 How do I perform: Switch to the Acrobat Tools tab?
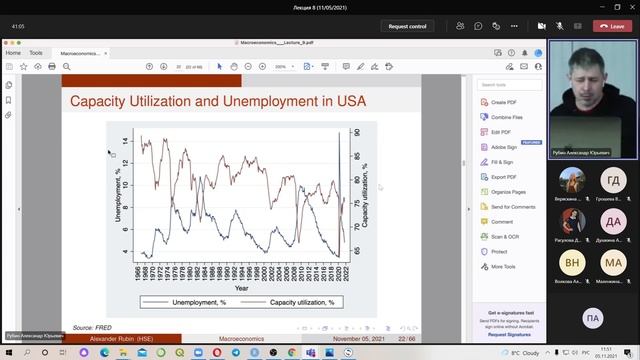[x=36, y=53]
